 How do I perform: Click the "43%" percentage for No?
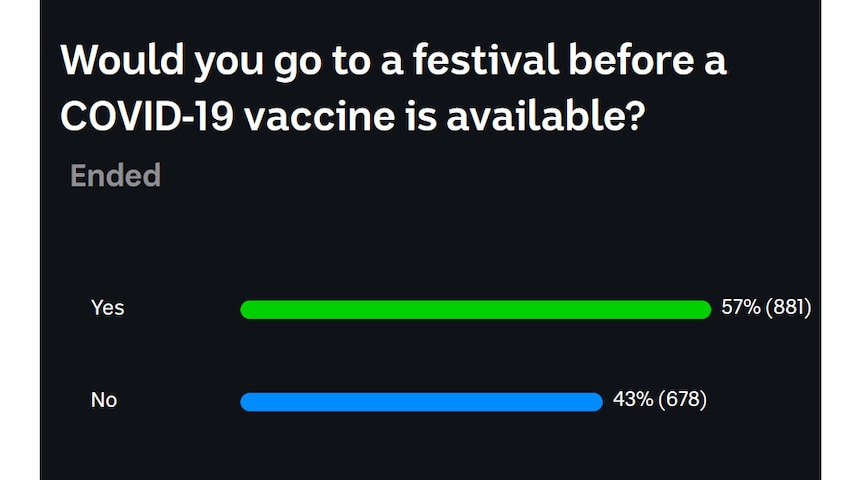click(633, 399)
